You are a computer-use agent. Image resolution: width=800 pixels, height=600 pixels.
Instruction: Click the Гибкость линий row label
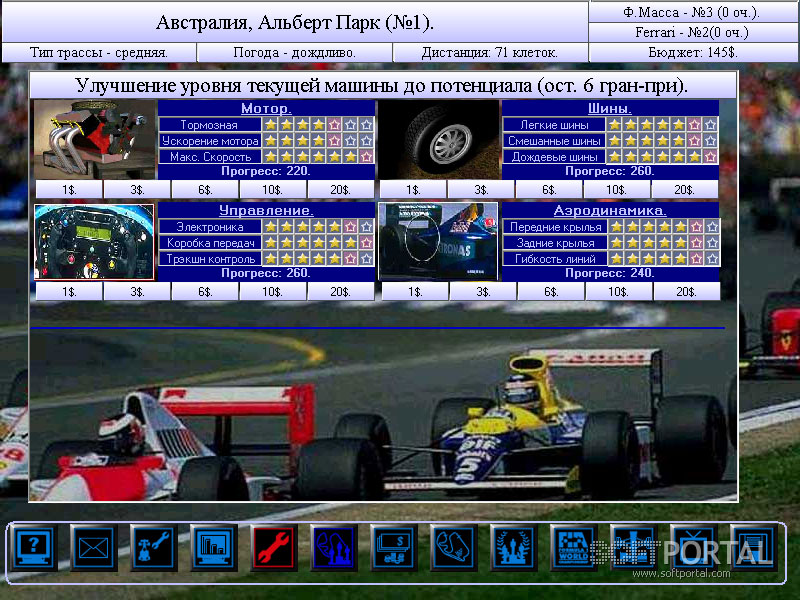tap(555, 259)
